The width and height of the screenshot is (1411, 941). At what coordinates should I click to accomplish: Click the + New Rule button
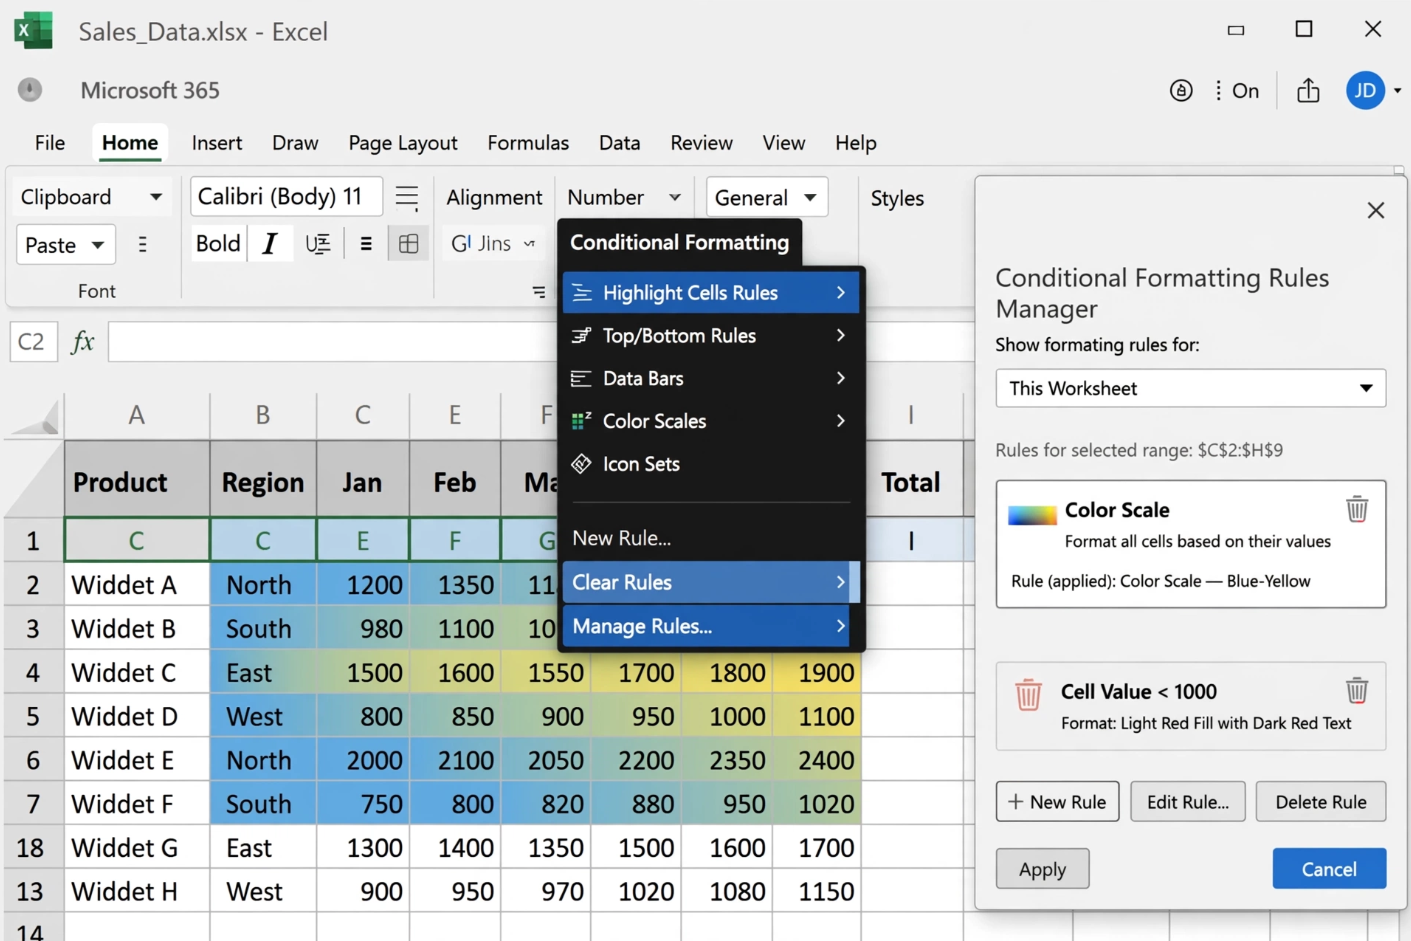tap(1057, 802)
